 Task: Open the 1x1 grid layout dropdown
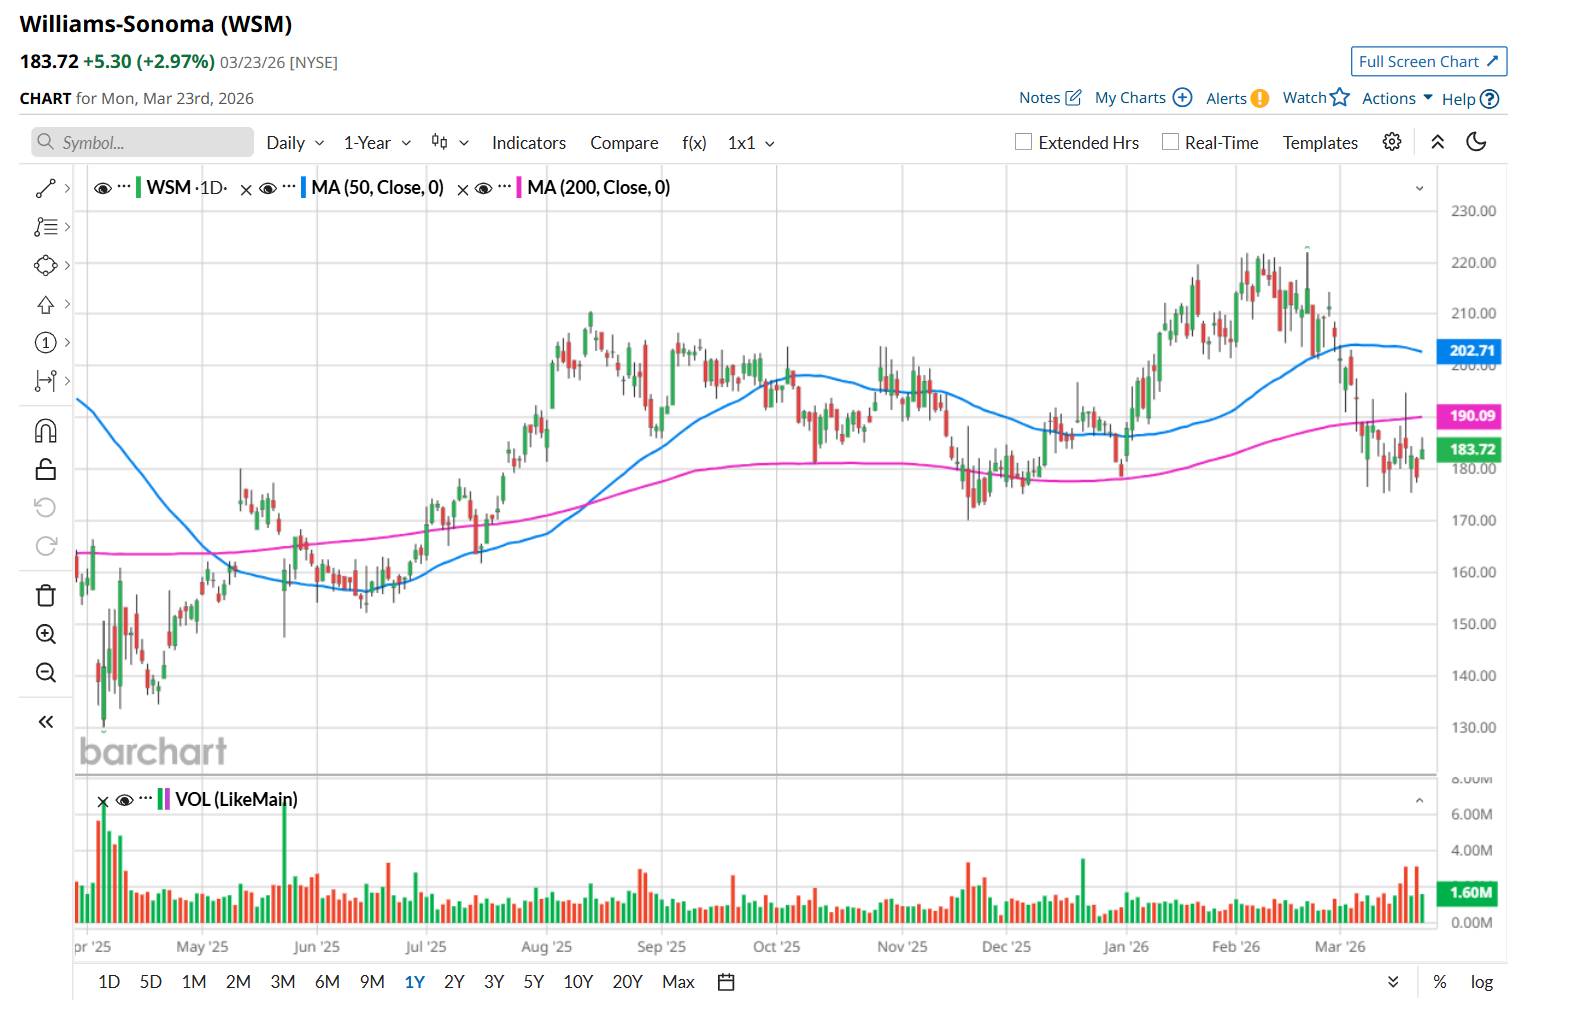pos(751,143)
